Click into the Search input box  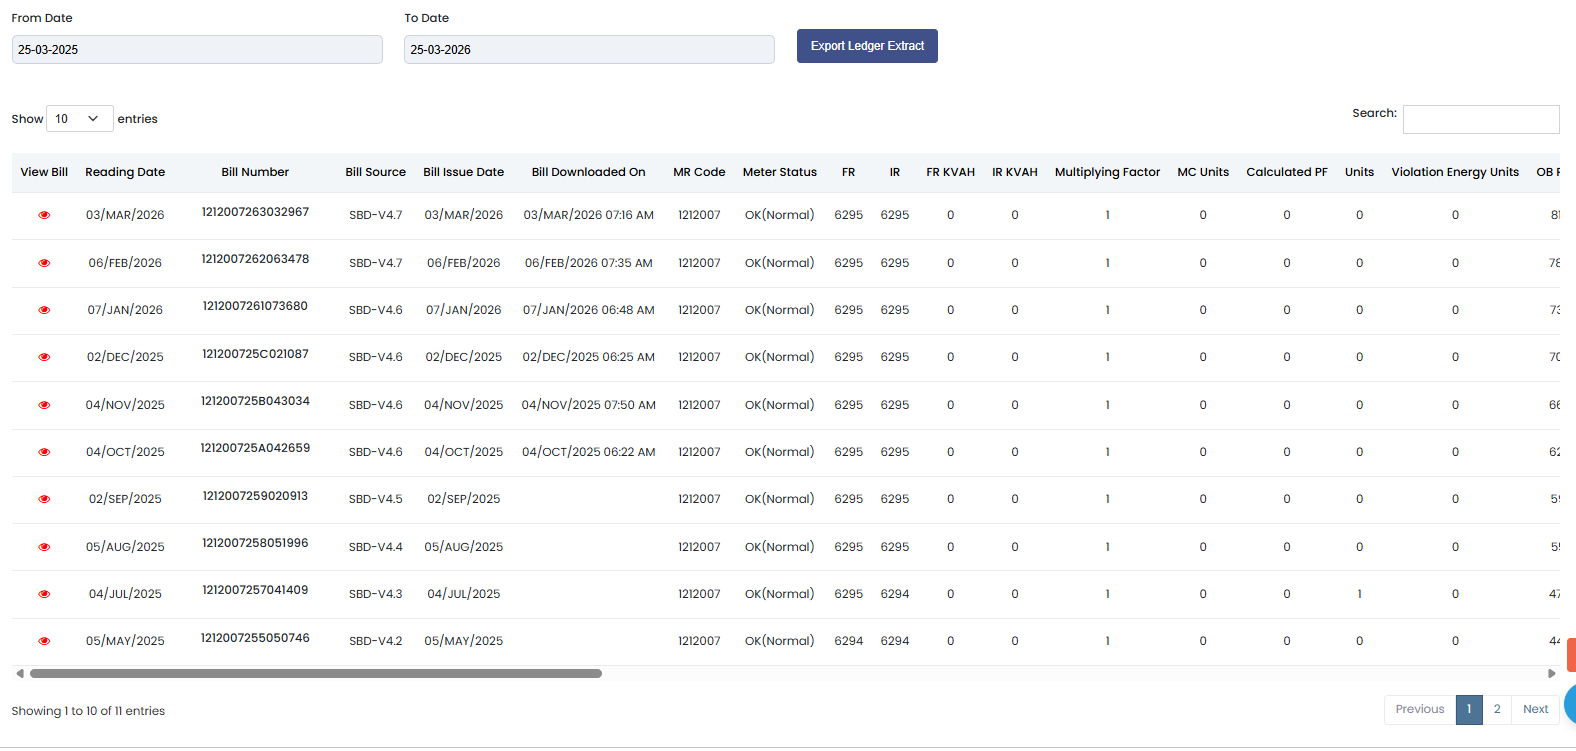(x=1480, y=119)
